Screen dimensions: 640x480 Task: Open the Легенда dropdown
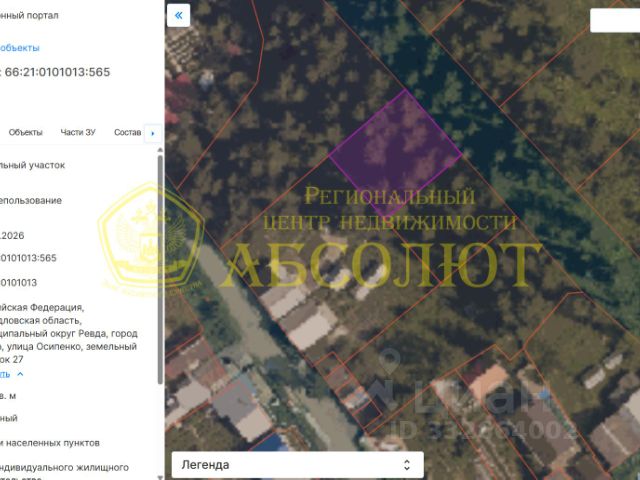coord(297,464)
